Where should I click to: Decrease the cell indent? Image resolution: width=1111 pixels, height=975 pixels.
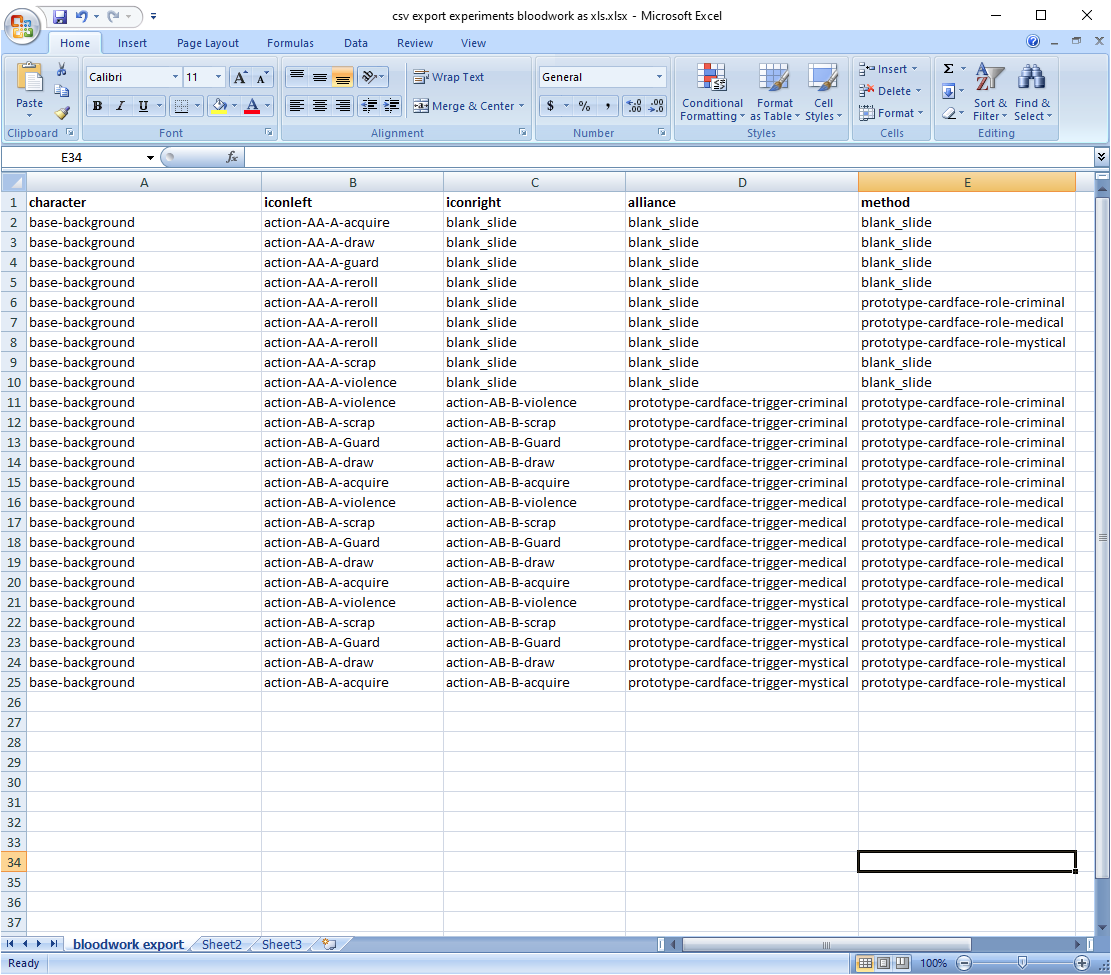coord(368,106)
